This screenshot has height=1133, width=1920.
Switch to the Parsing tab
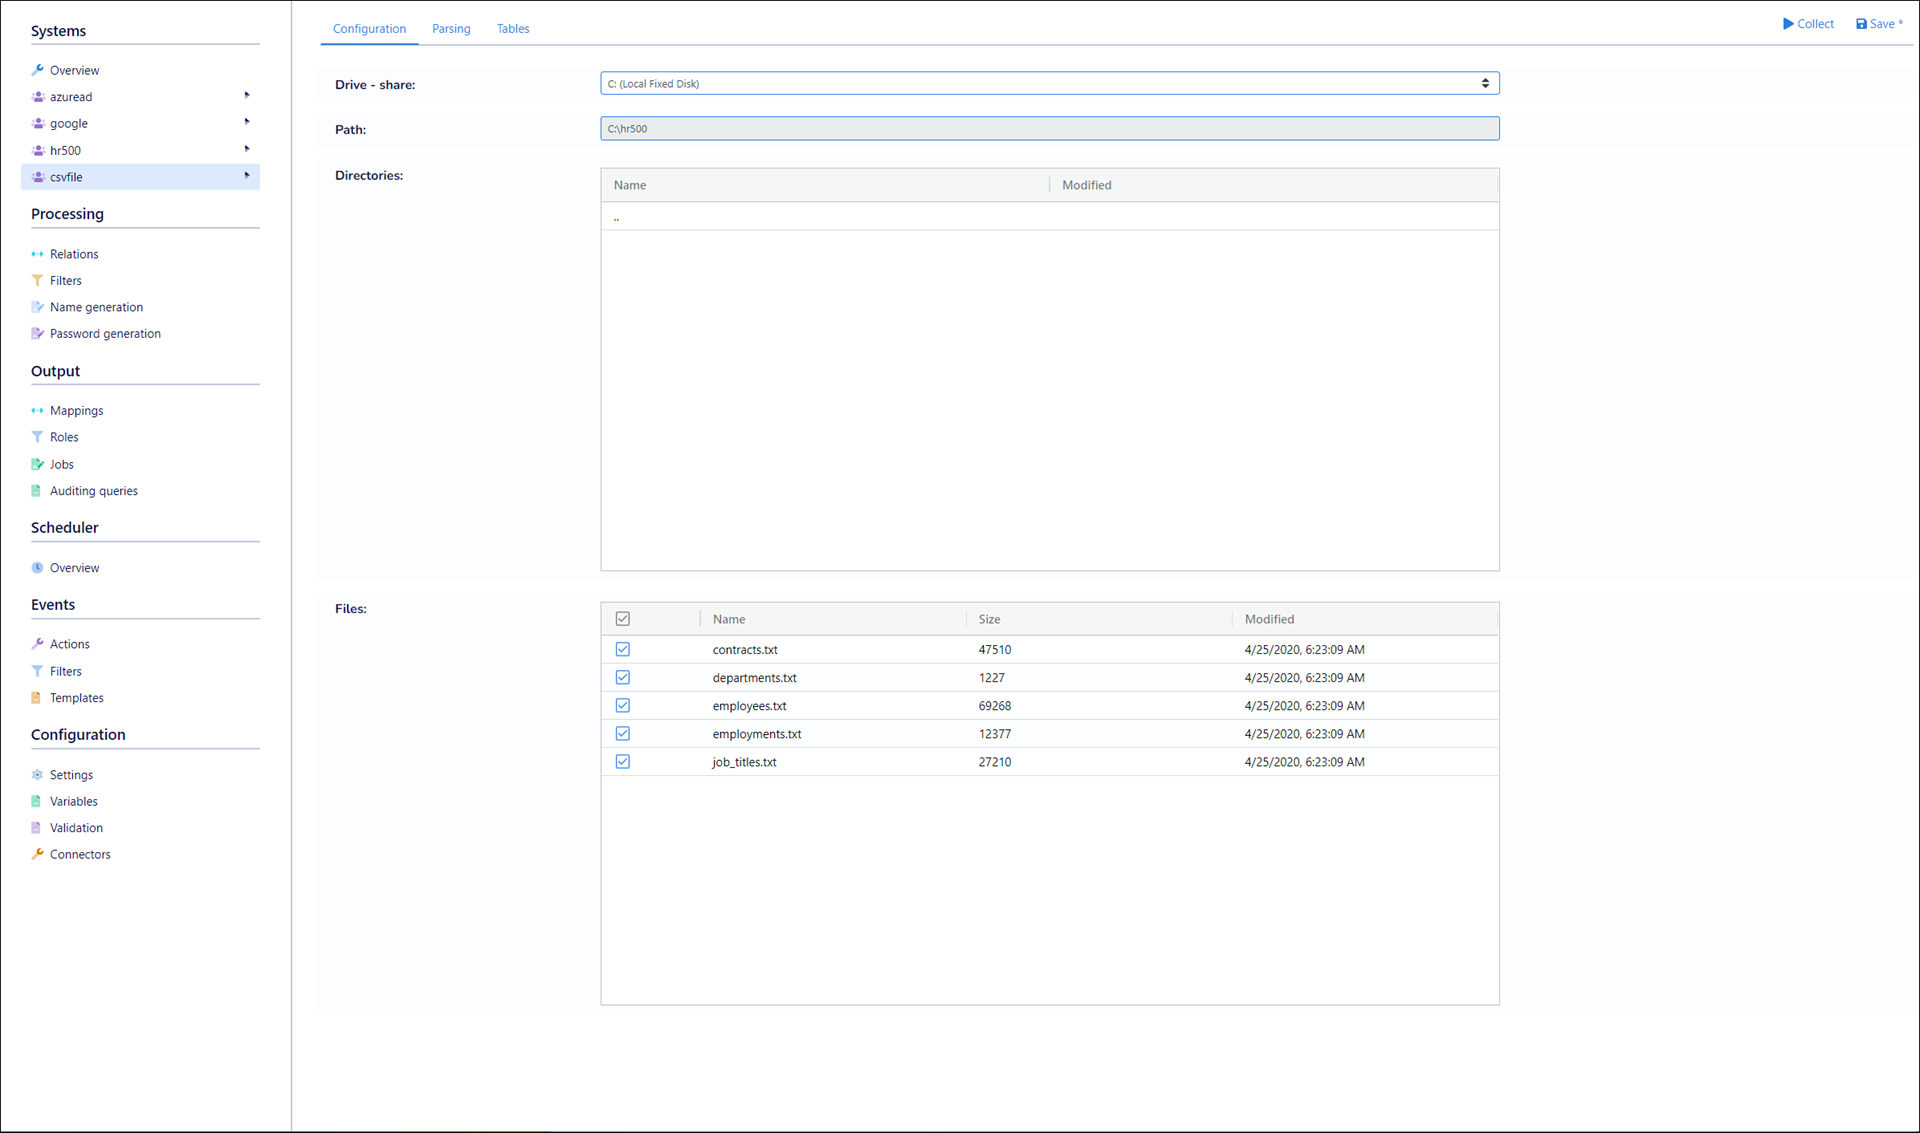point(451,29)
